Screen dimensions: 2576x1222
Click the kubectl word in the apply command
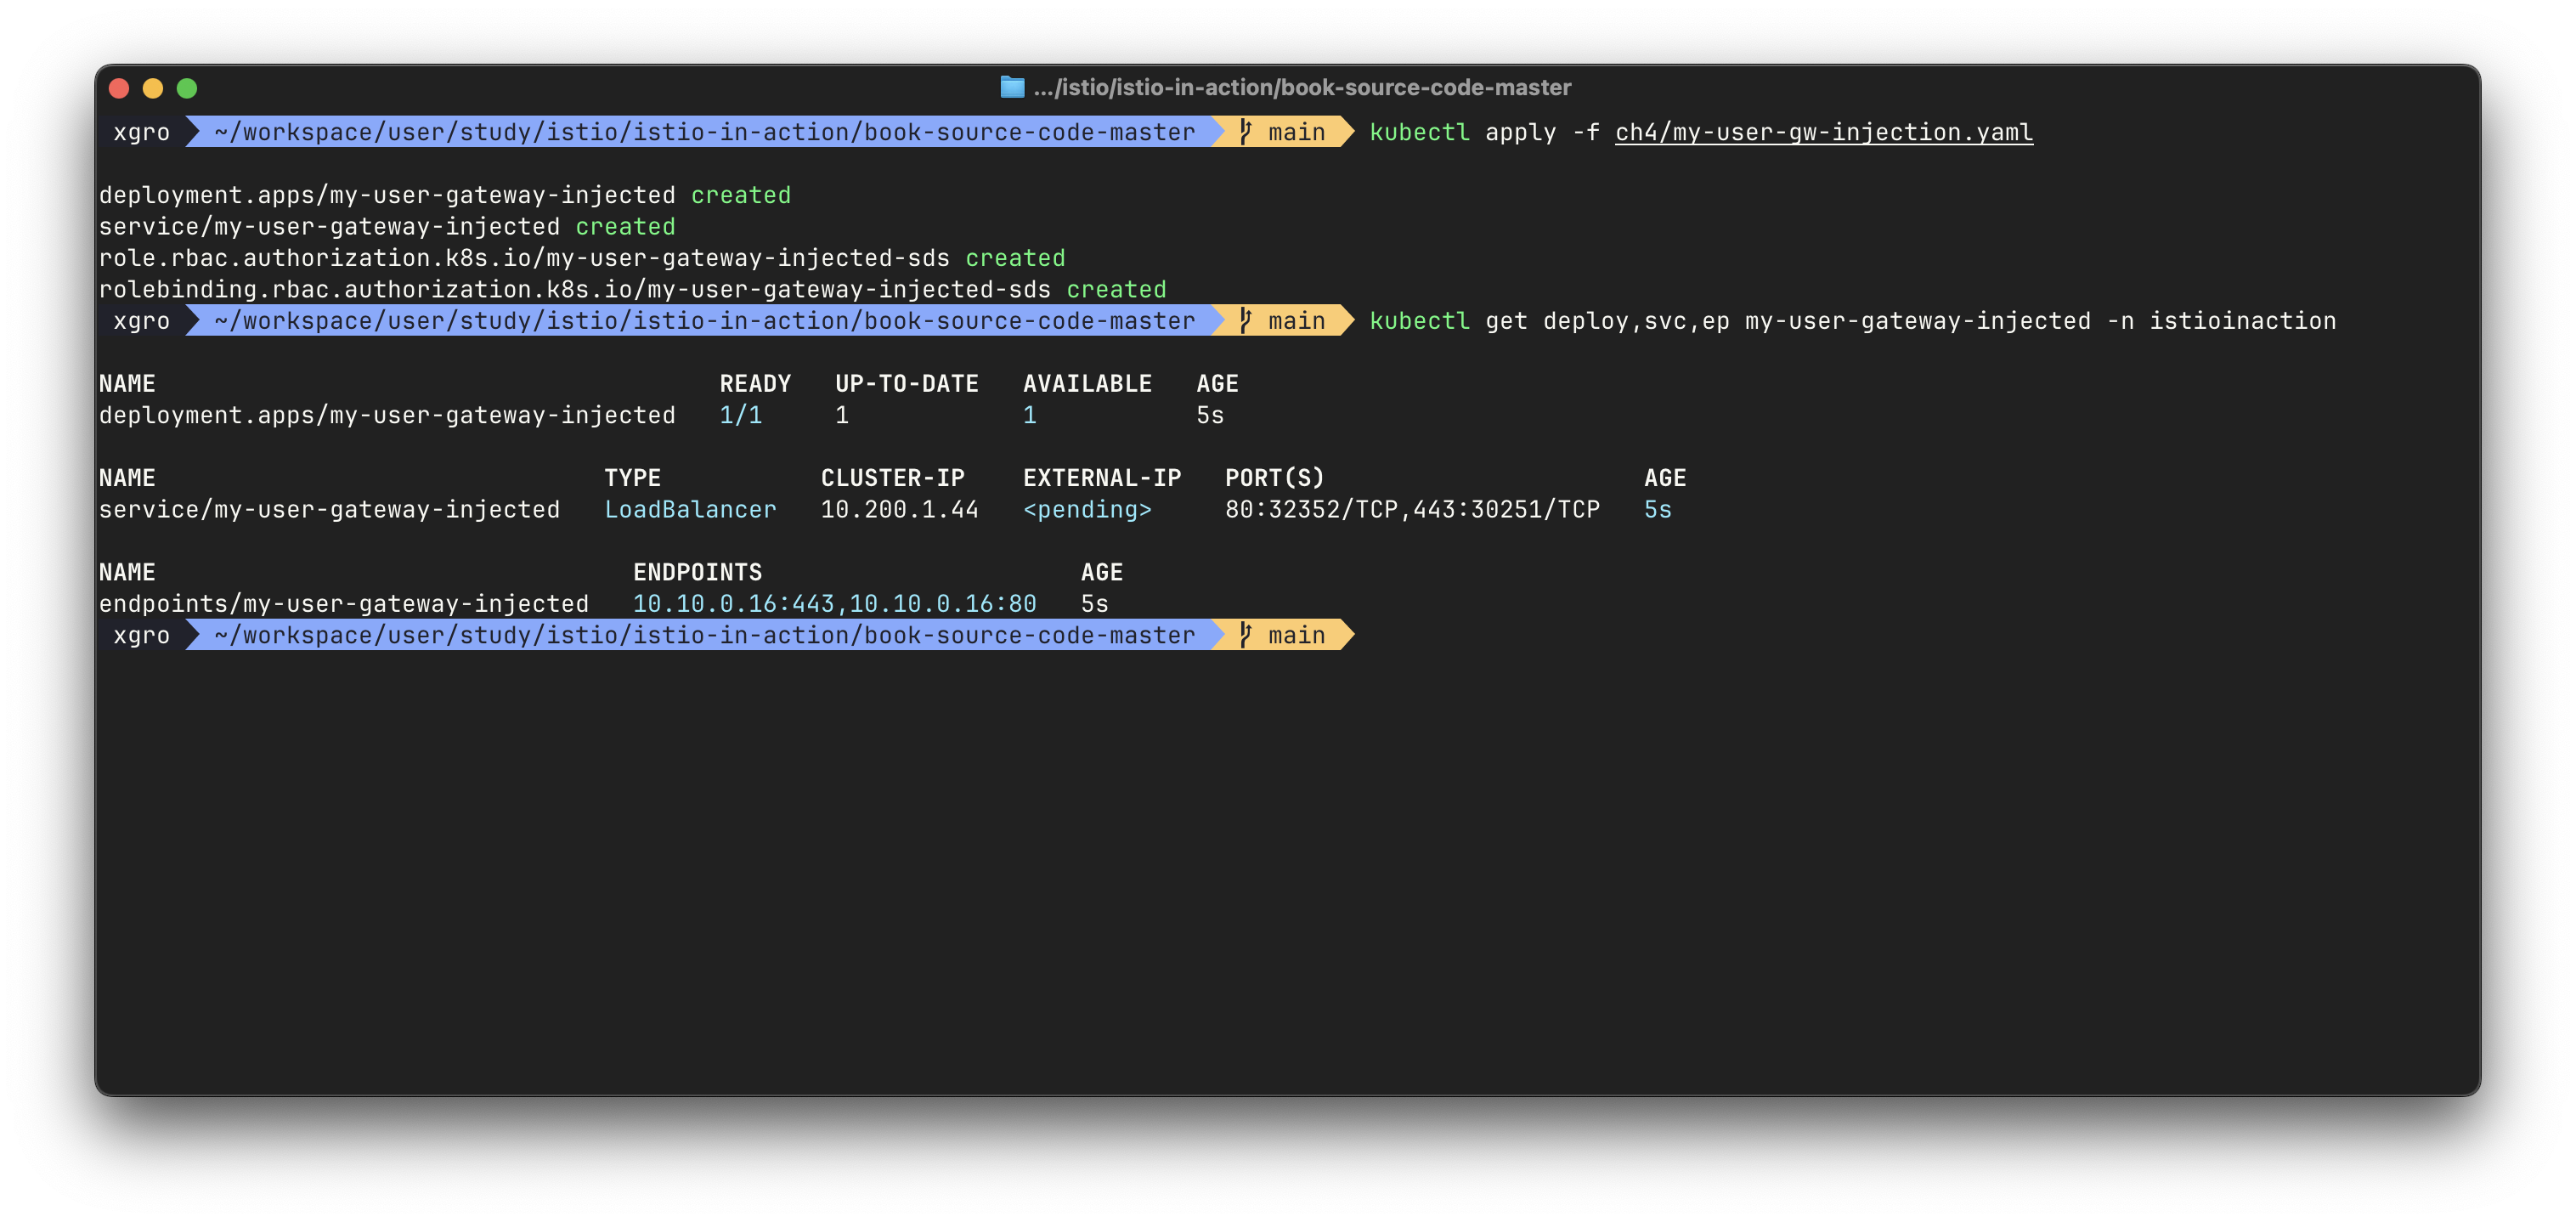click(x=1419, y=132)
